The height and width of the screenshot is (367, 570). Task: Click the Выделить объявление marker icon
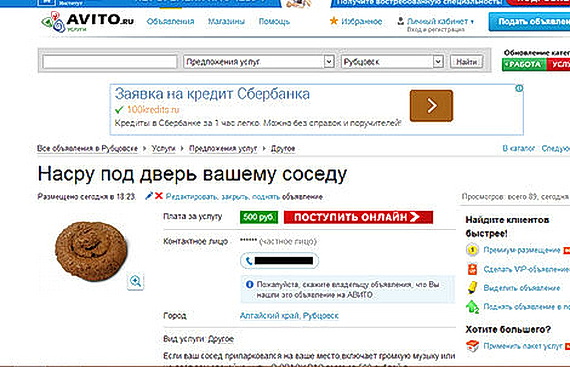click(472, 288)
